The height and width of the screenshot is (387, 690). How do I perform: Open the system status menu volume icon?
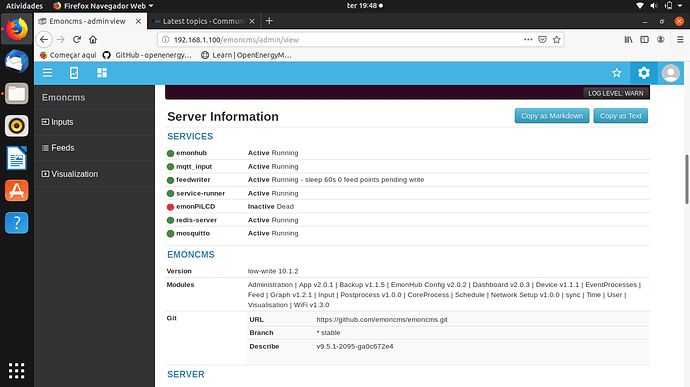point(654,6)
